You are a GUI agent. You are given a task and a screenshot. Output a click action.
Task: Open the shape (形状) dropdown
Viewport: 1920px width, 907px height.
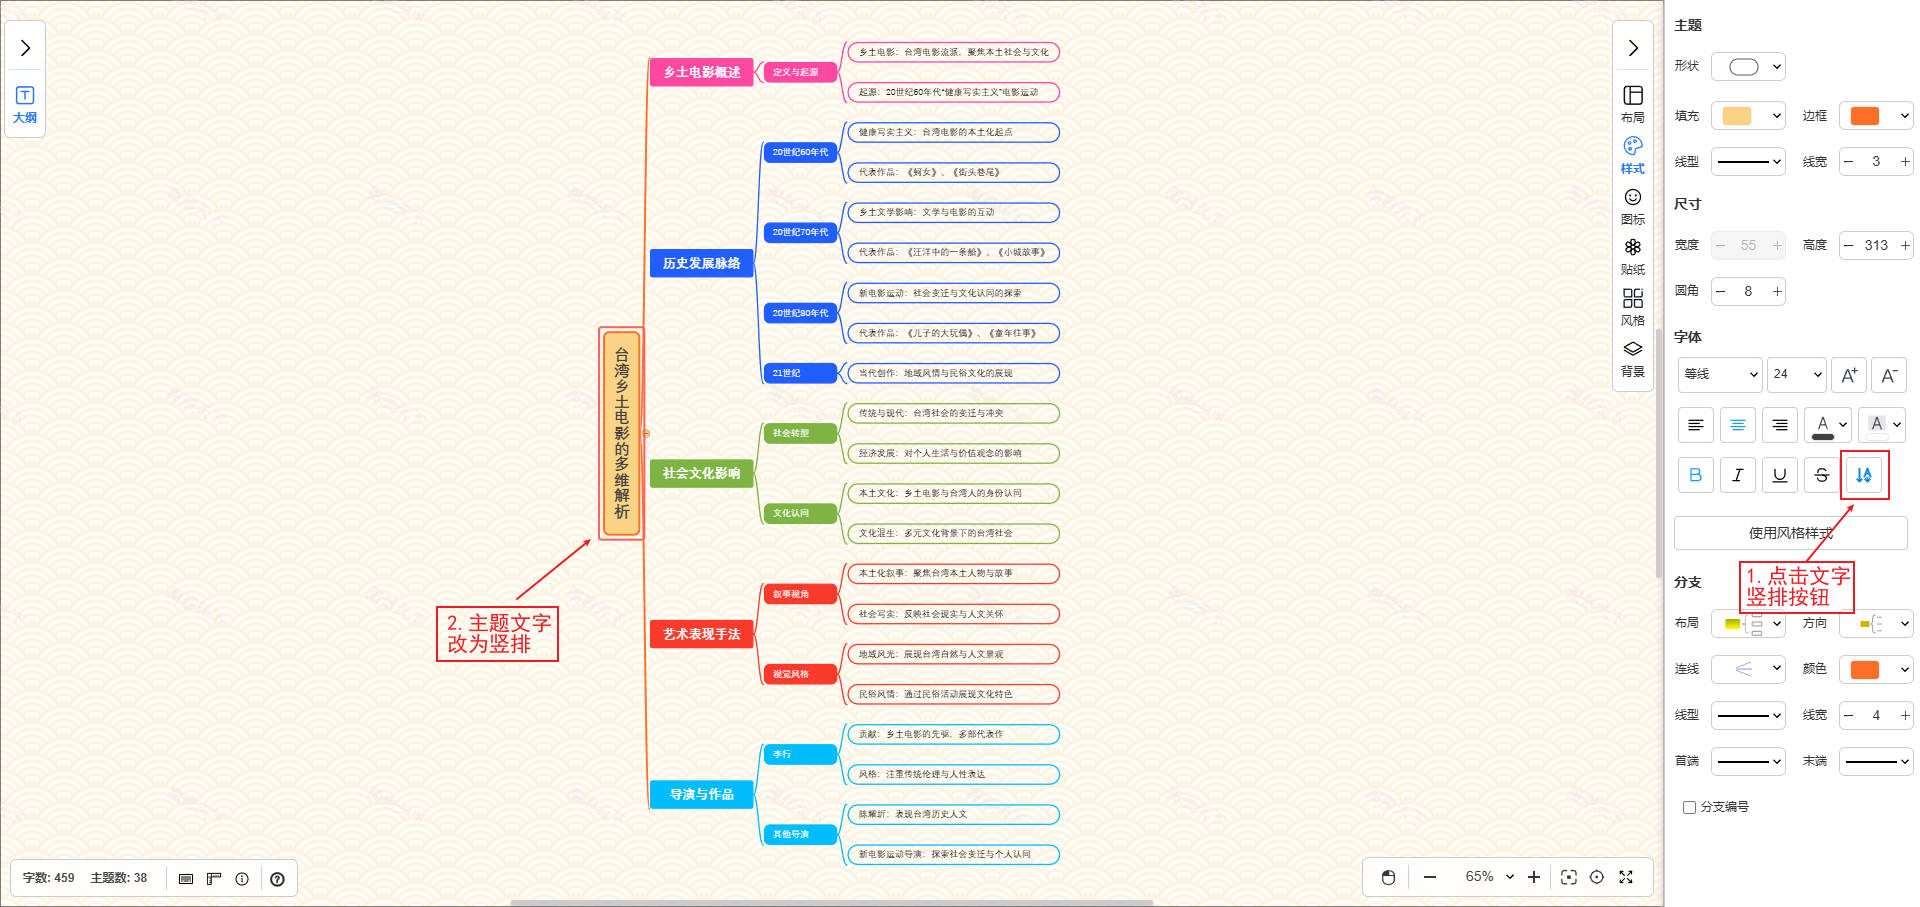(x=1748, y=67)
